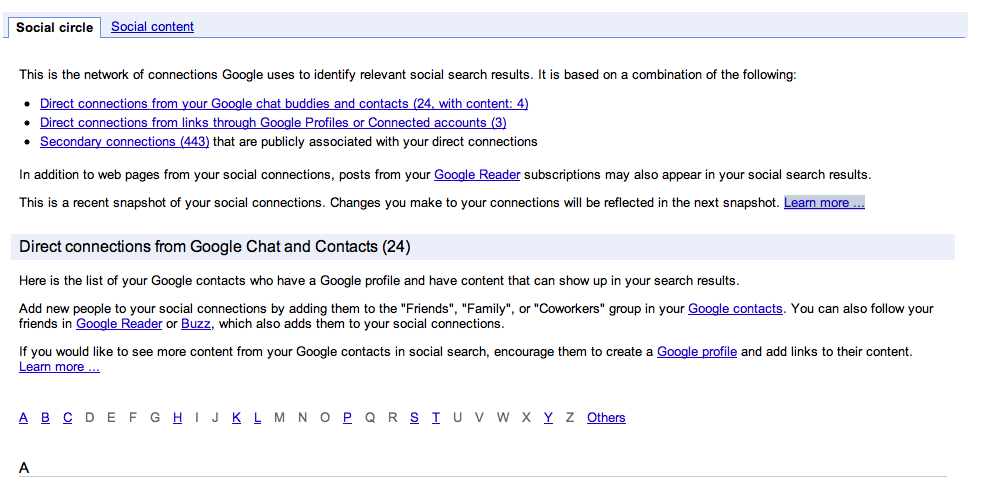Image resolution: width=981 pixels, height=485 pixels.
Task: Open Google Profiles or Connected accounts link
Action: click(273, 123)
